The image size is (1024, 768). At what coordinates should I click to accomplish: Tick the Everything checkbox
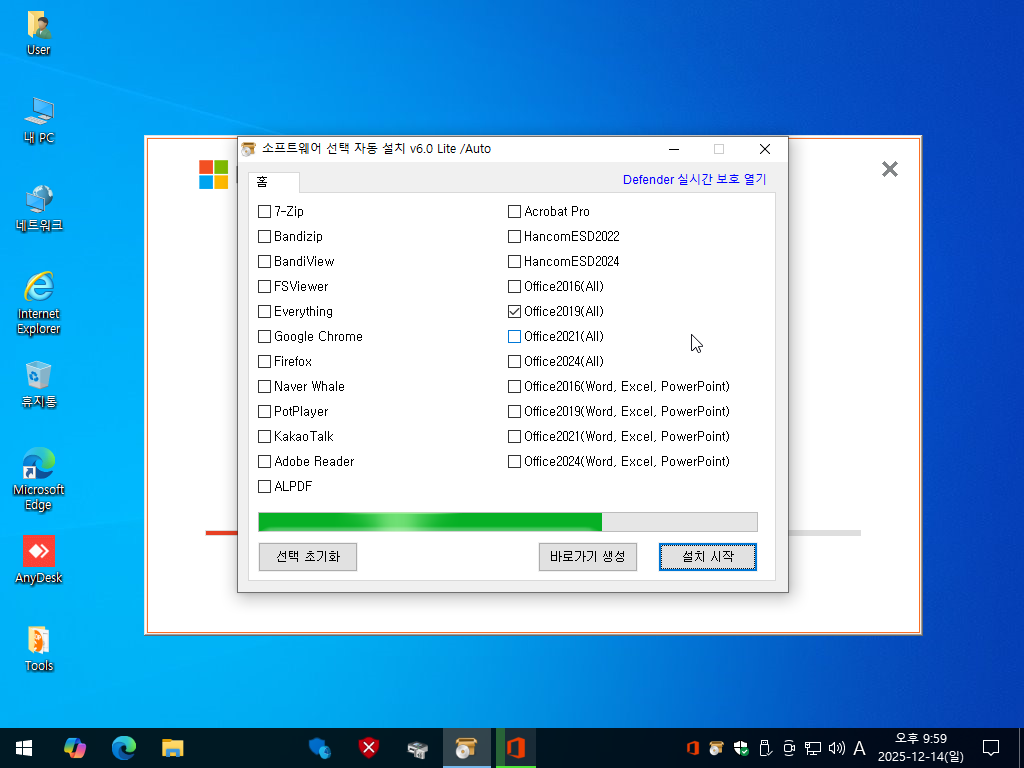(264, 312)
